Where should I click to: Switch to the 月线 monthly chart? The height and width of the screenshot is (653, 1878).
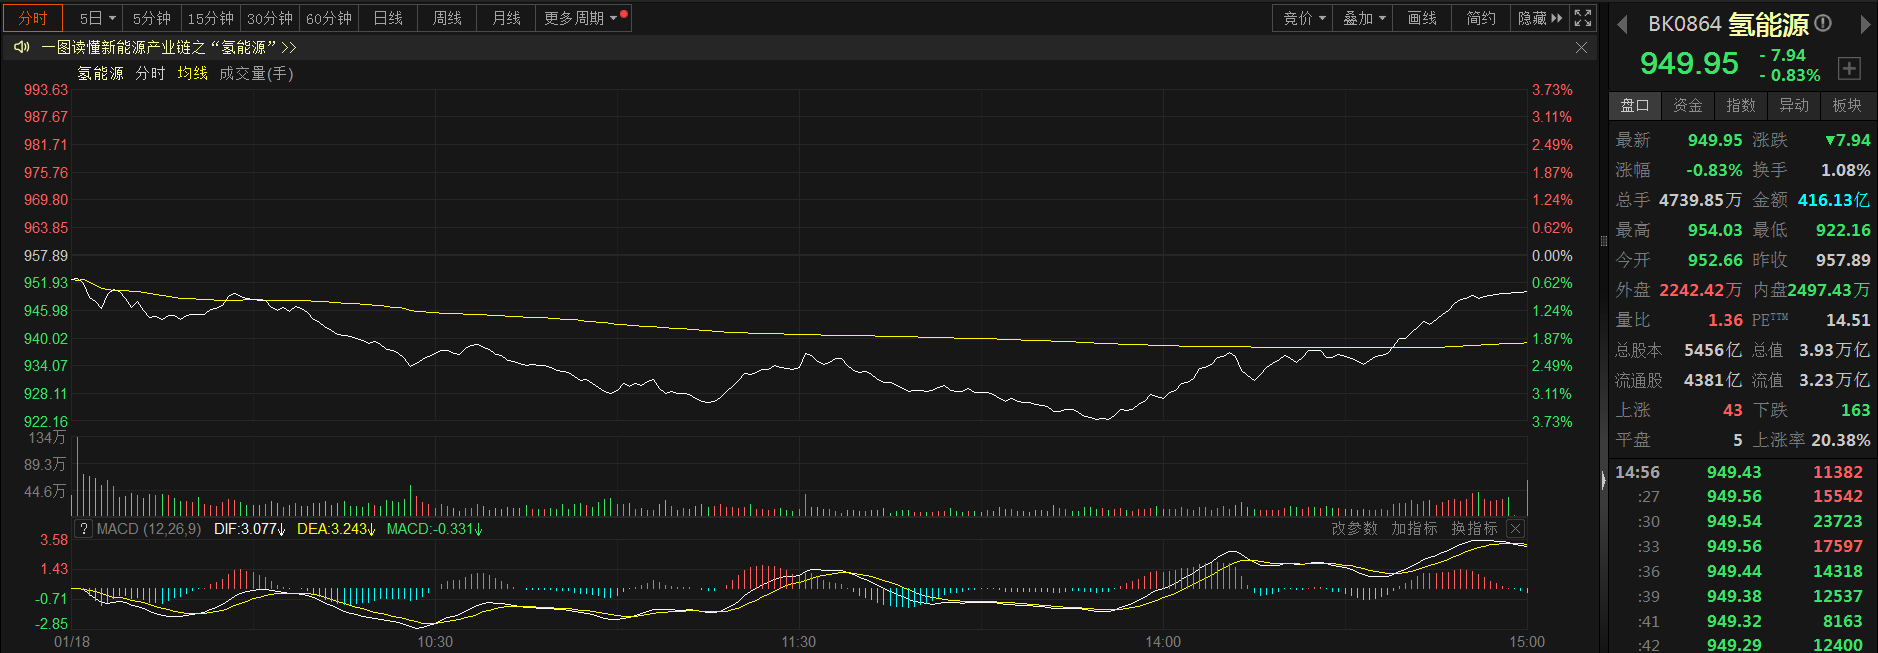[x=507, y=18]
